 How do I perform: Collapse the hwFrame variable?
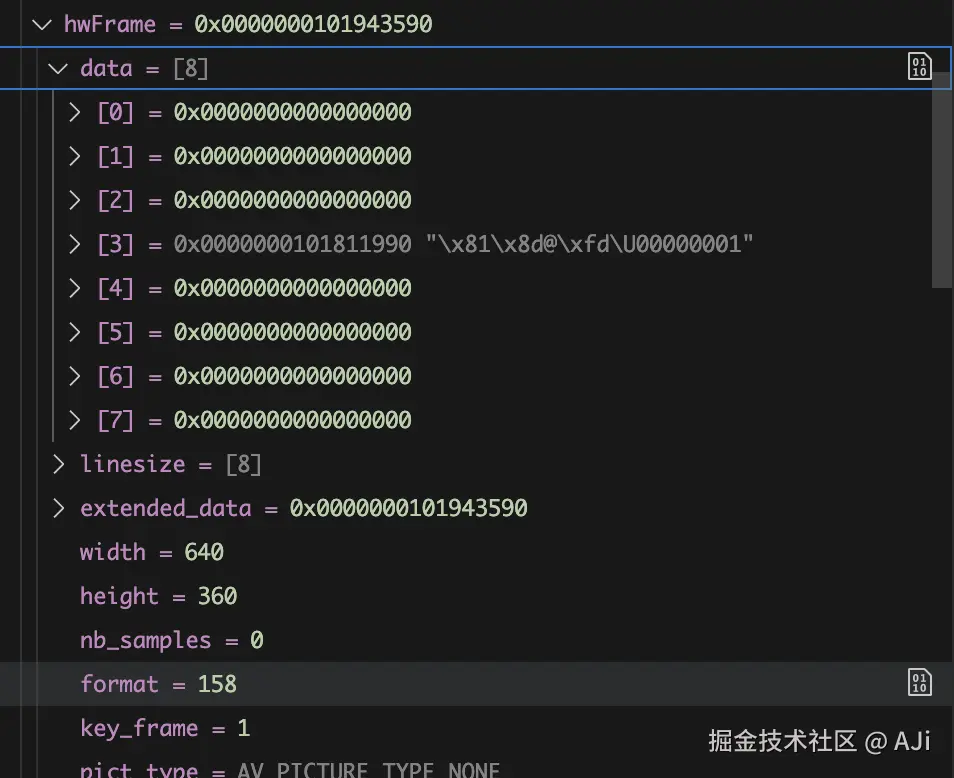tap(40, 23)
